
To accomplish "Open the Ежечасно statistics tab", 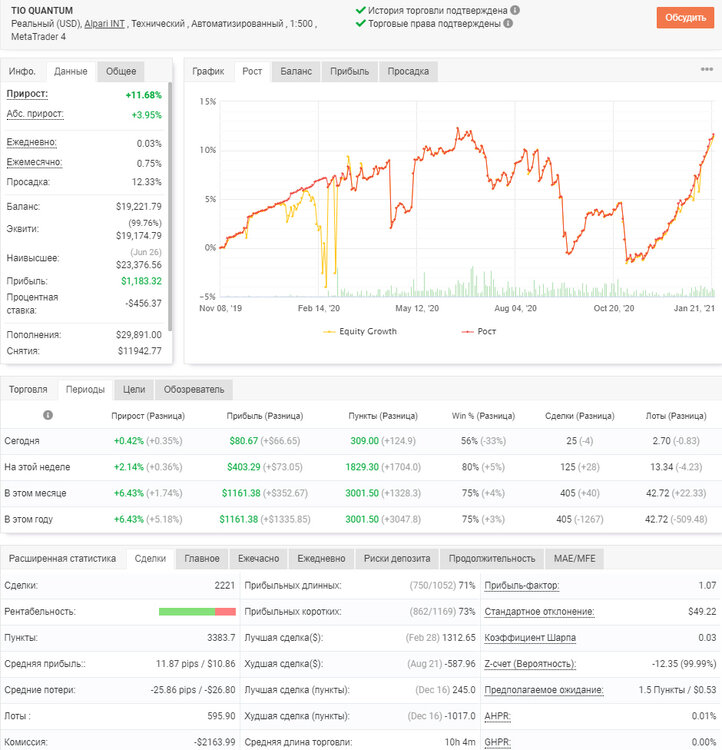I will [x=258, y=558].
